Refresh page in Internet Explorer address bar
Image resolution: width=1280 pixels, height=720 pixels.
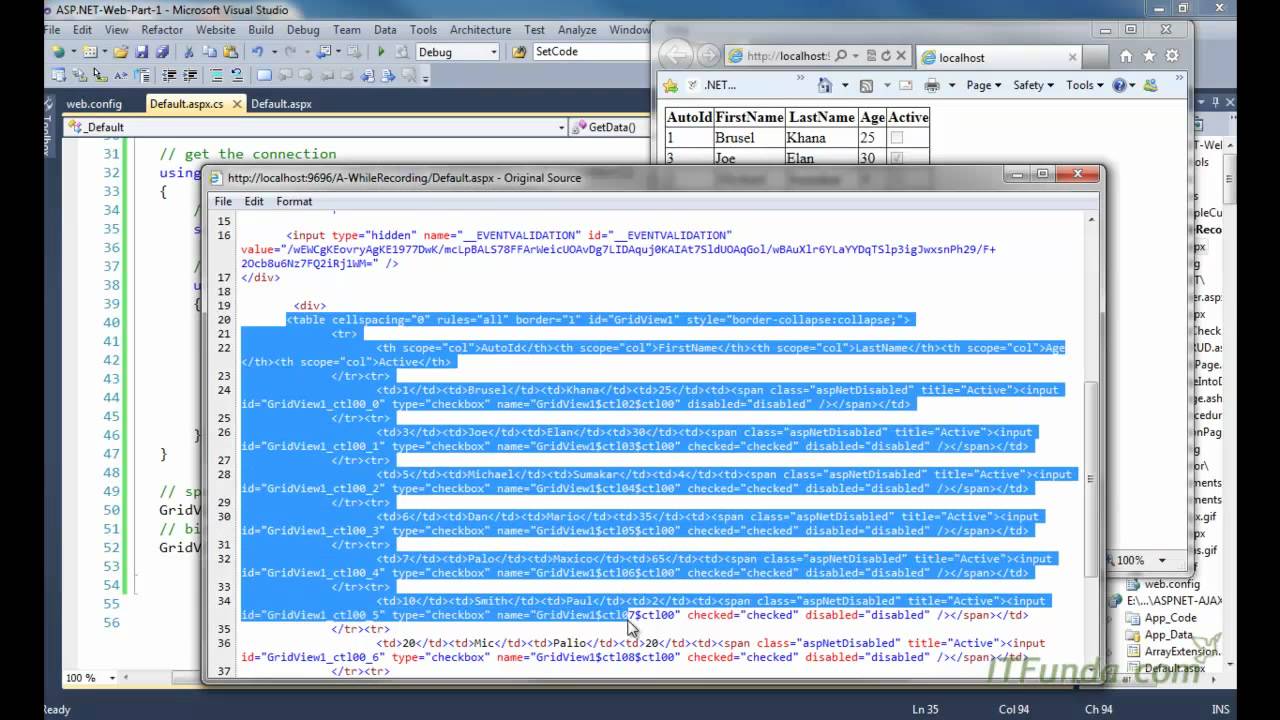pyautogui.click(x=886, y=56)
